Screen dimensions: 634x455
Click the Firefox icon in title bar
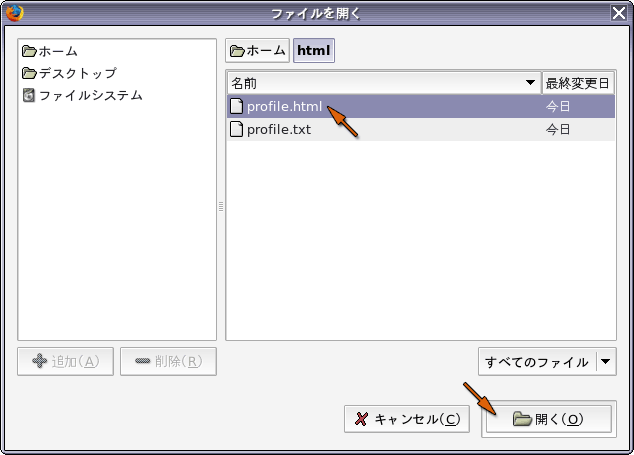[15, 13]
